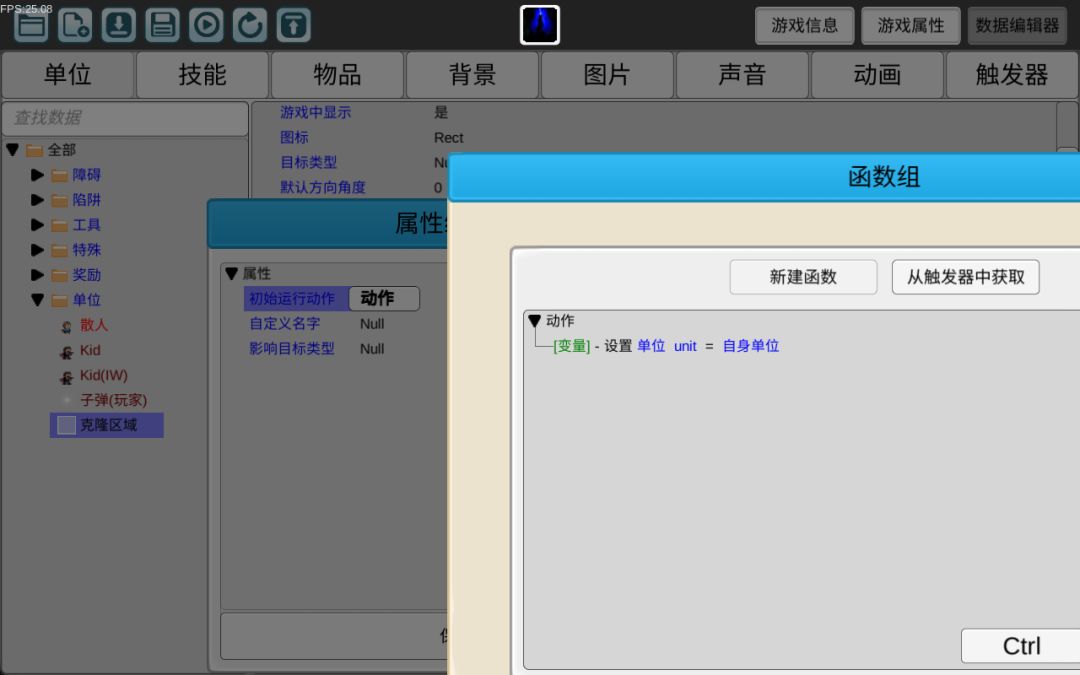Expand the 障碍 folder

tap(37, 175)
